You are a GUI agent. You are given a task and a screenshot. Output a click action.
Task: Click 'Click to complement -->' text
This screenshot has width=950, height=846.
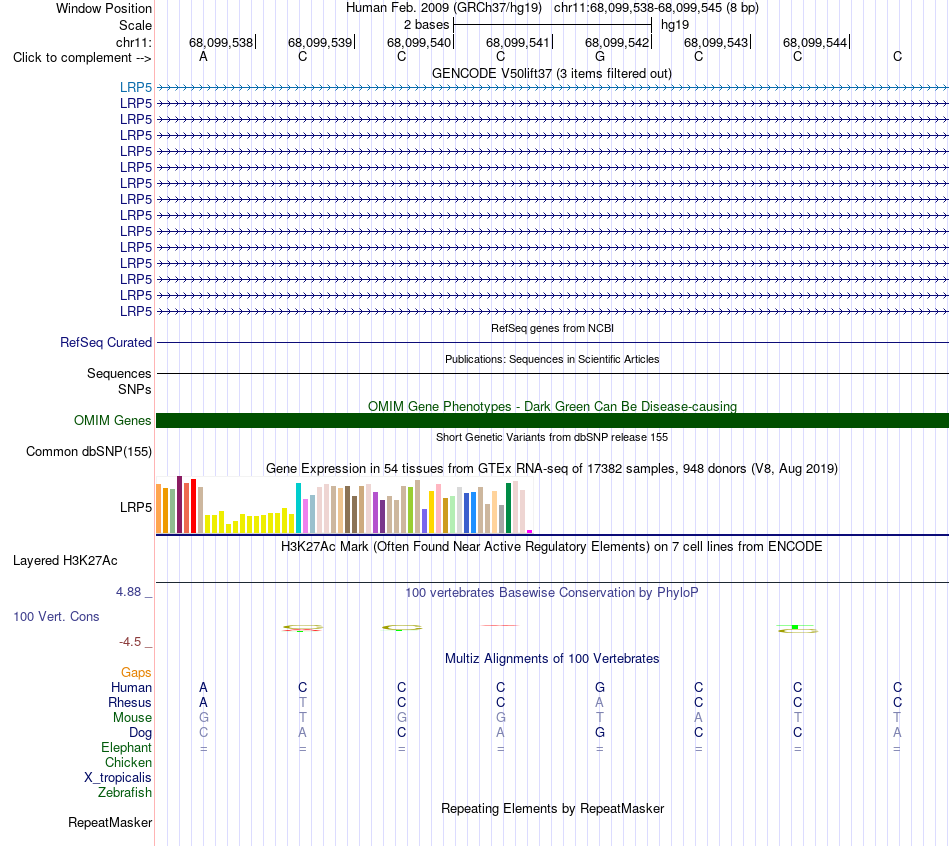82,58
